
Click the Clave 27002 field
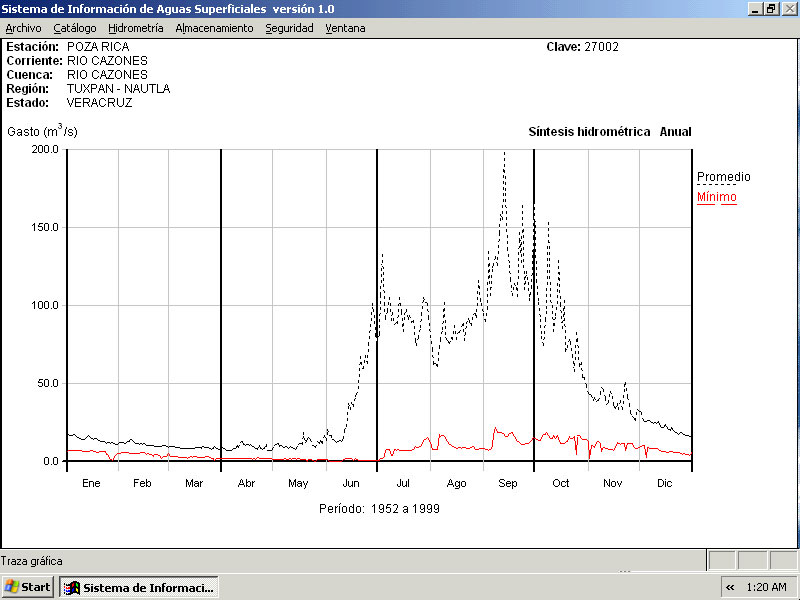click(582, 47)
